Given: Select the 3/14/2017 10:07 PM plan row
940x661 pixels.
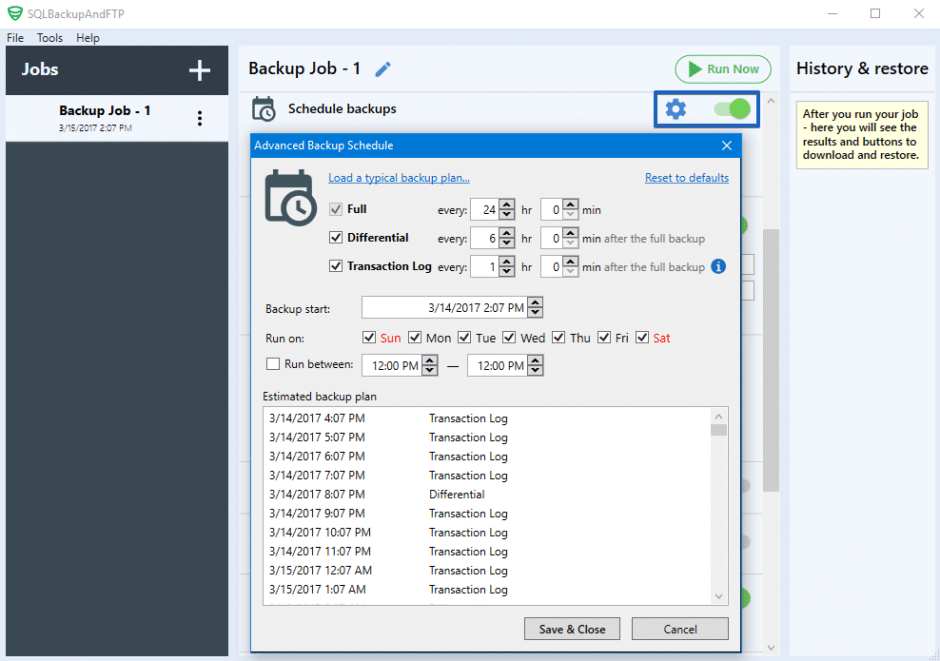Looking at the screenshot, I should tap(487, 532).
